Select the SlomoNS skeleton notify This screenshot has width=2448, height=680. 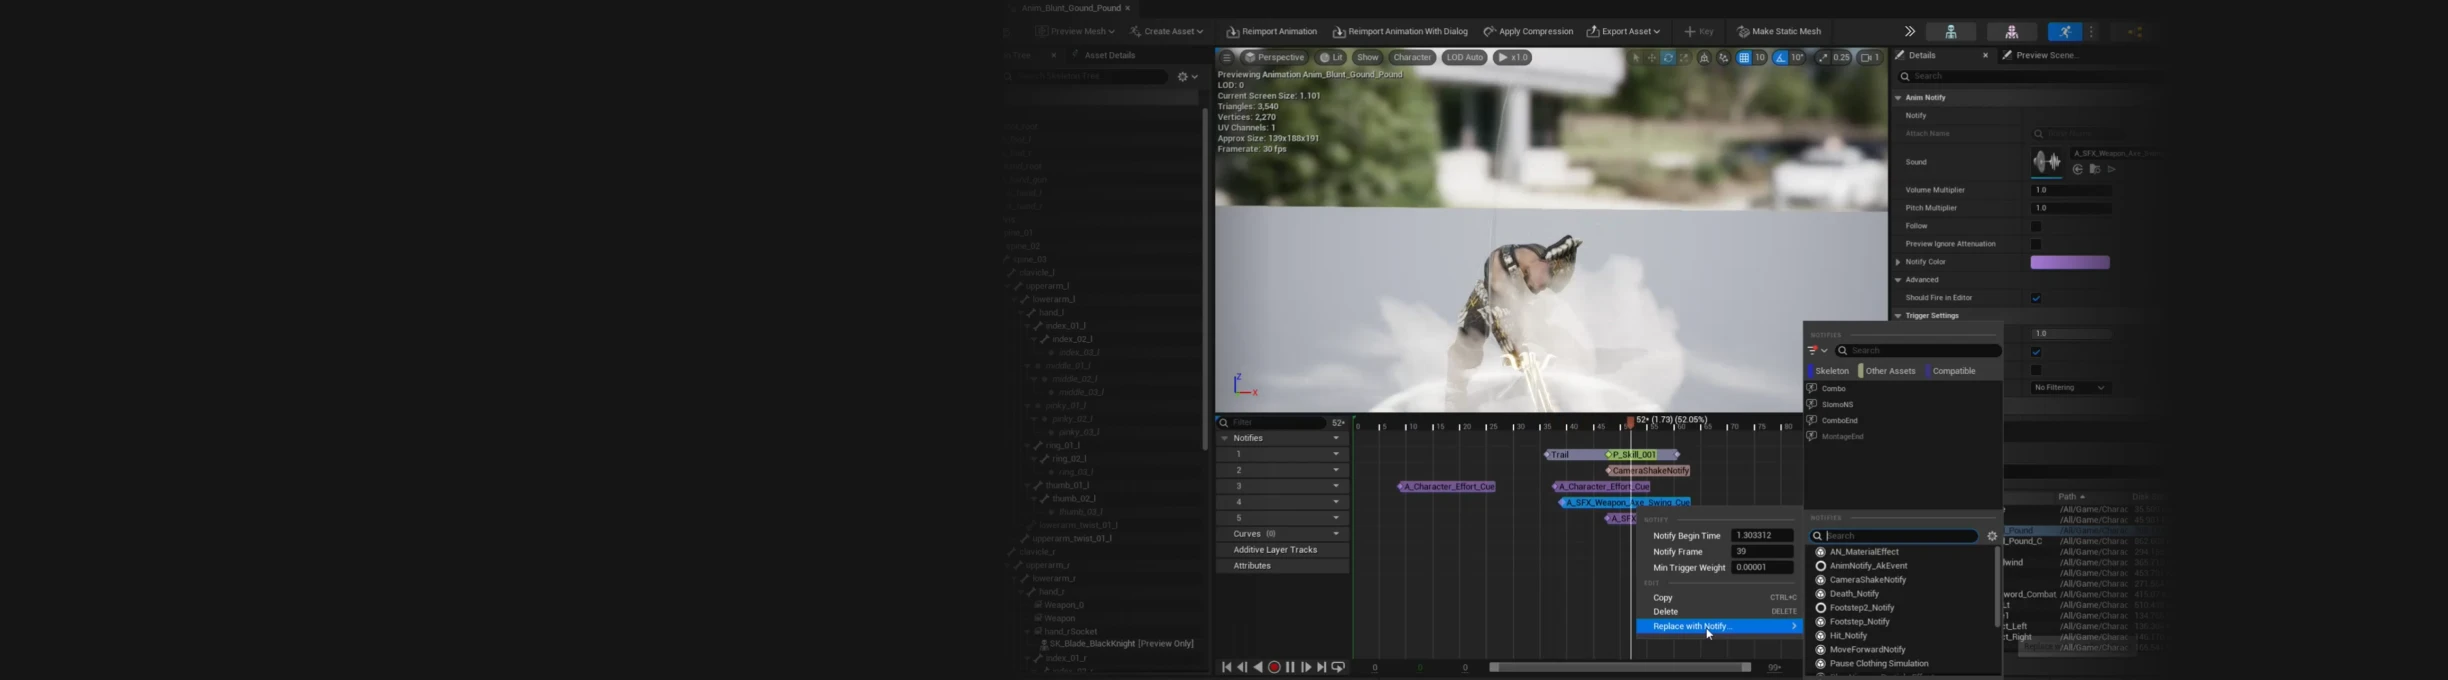point(1838,405)
